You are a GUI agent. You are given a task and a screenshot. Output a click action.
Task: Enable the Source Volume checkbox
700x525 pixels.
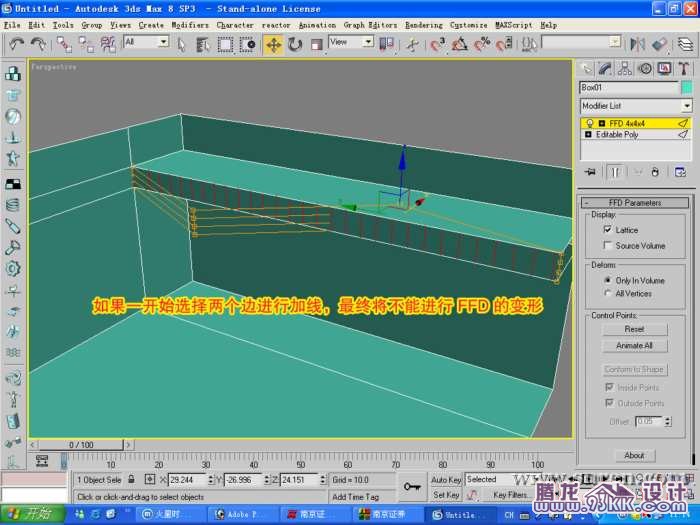pos(607,245)
